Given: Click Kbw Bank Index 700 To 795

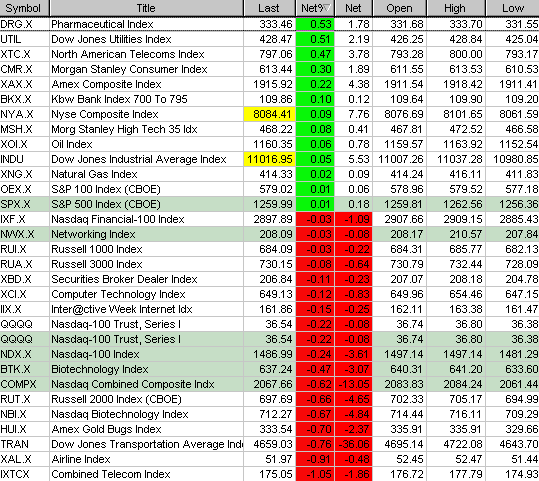Looking at the screenshot, I should [119, 99].
